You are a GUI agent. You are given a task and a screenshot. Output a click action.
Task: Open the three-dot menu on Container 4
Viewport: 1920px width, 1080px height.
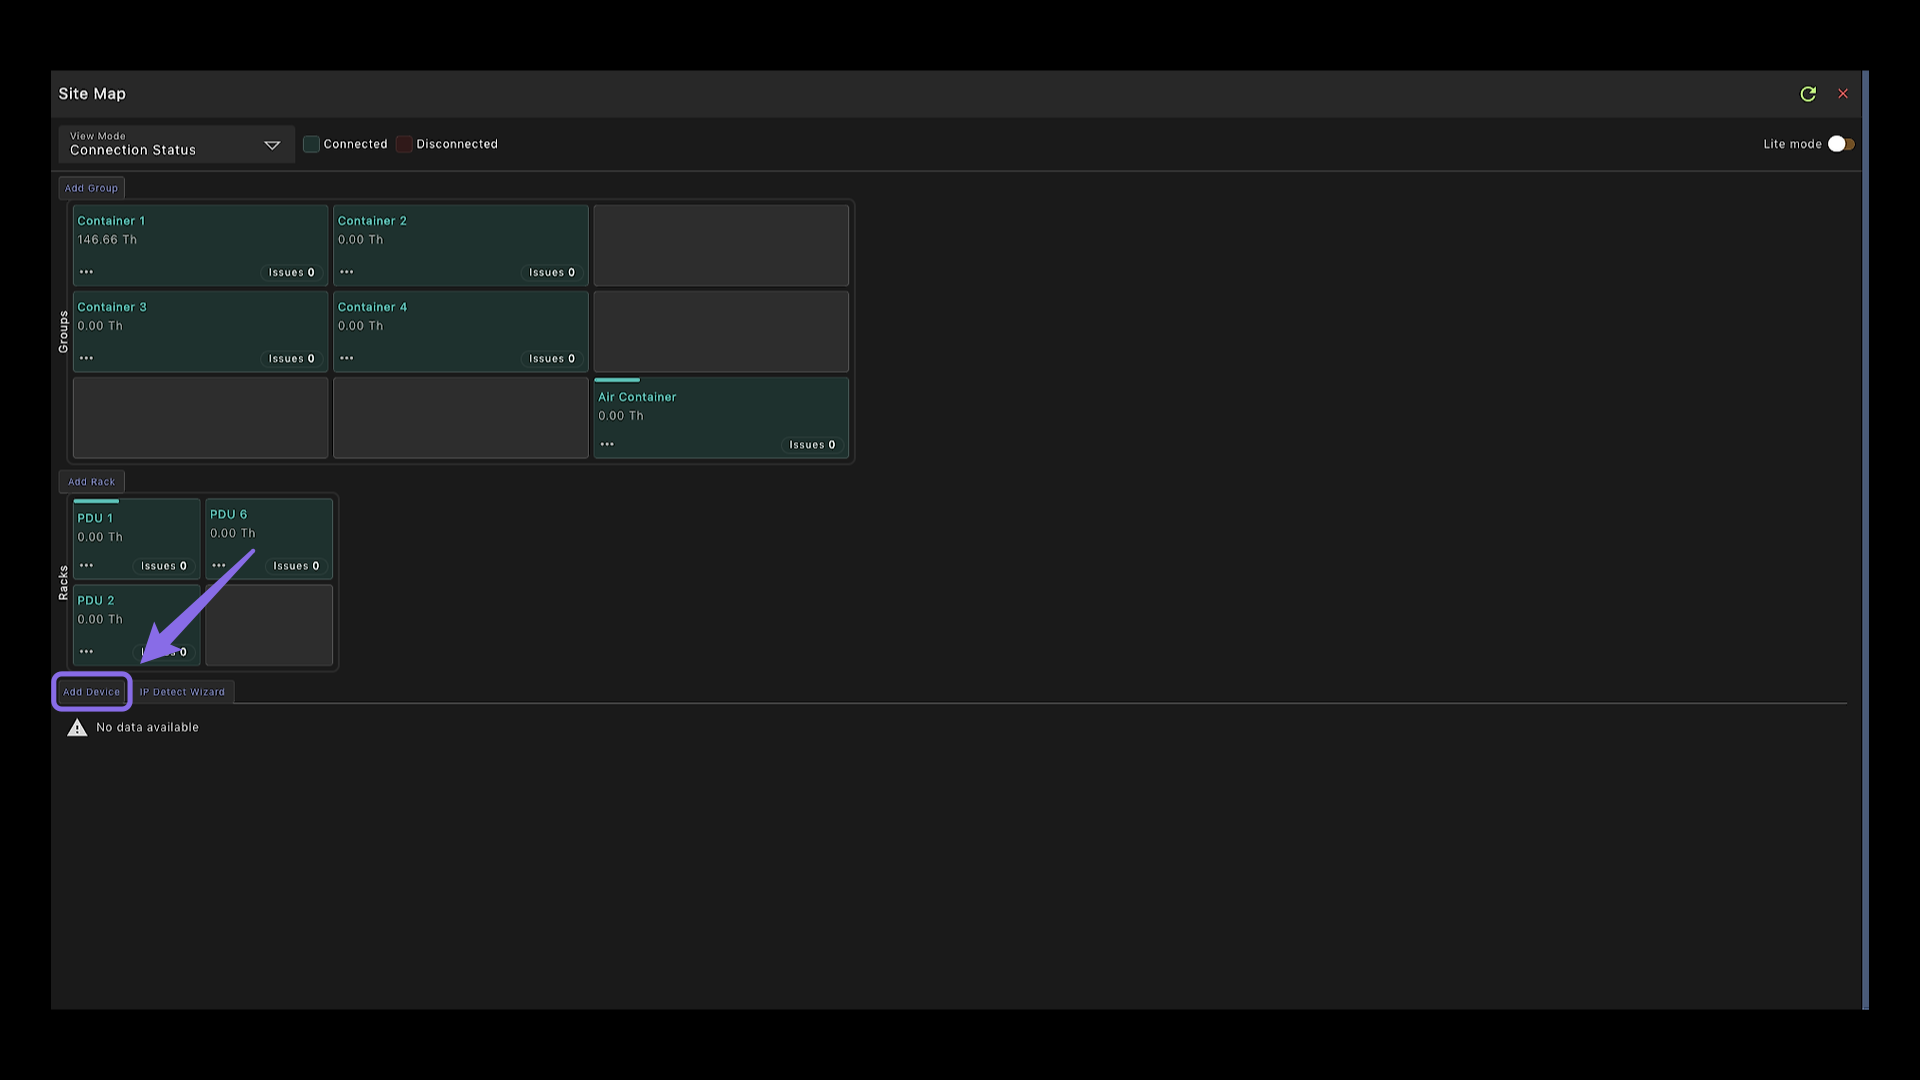[x=347, y=358]
